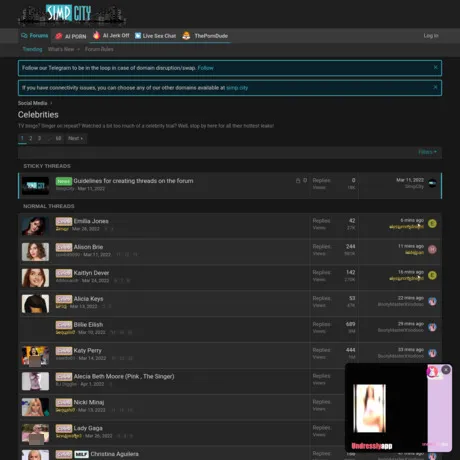Click the News prefix label

click(64, 181)
